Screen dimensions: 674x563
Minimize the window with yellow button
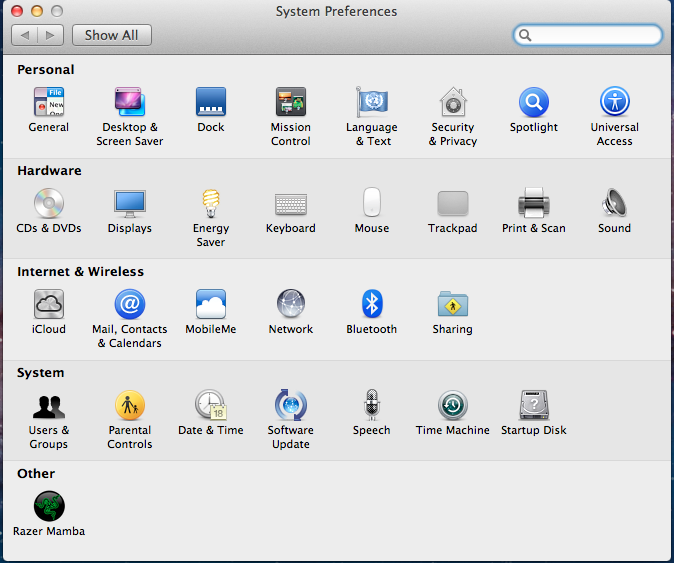point(37,11)
